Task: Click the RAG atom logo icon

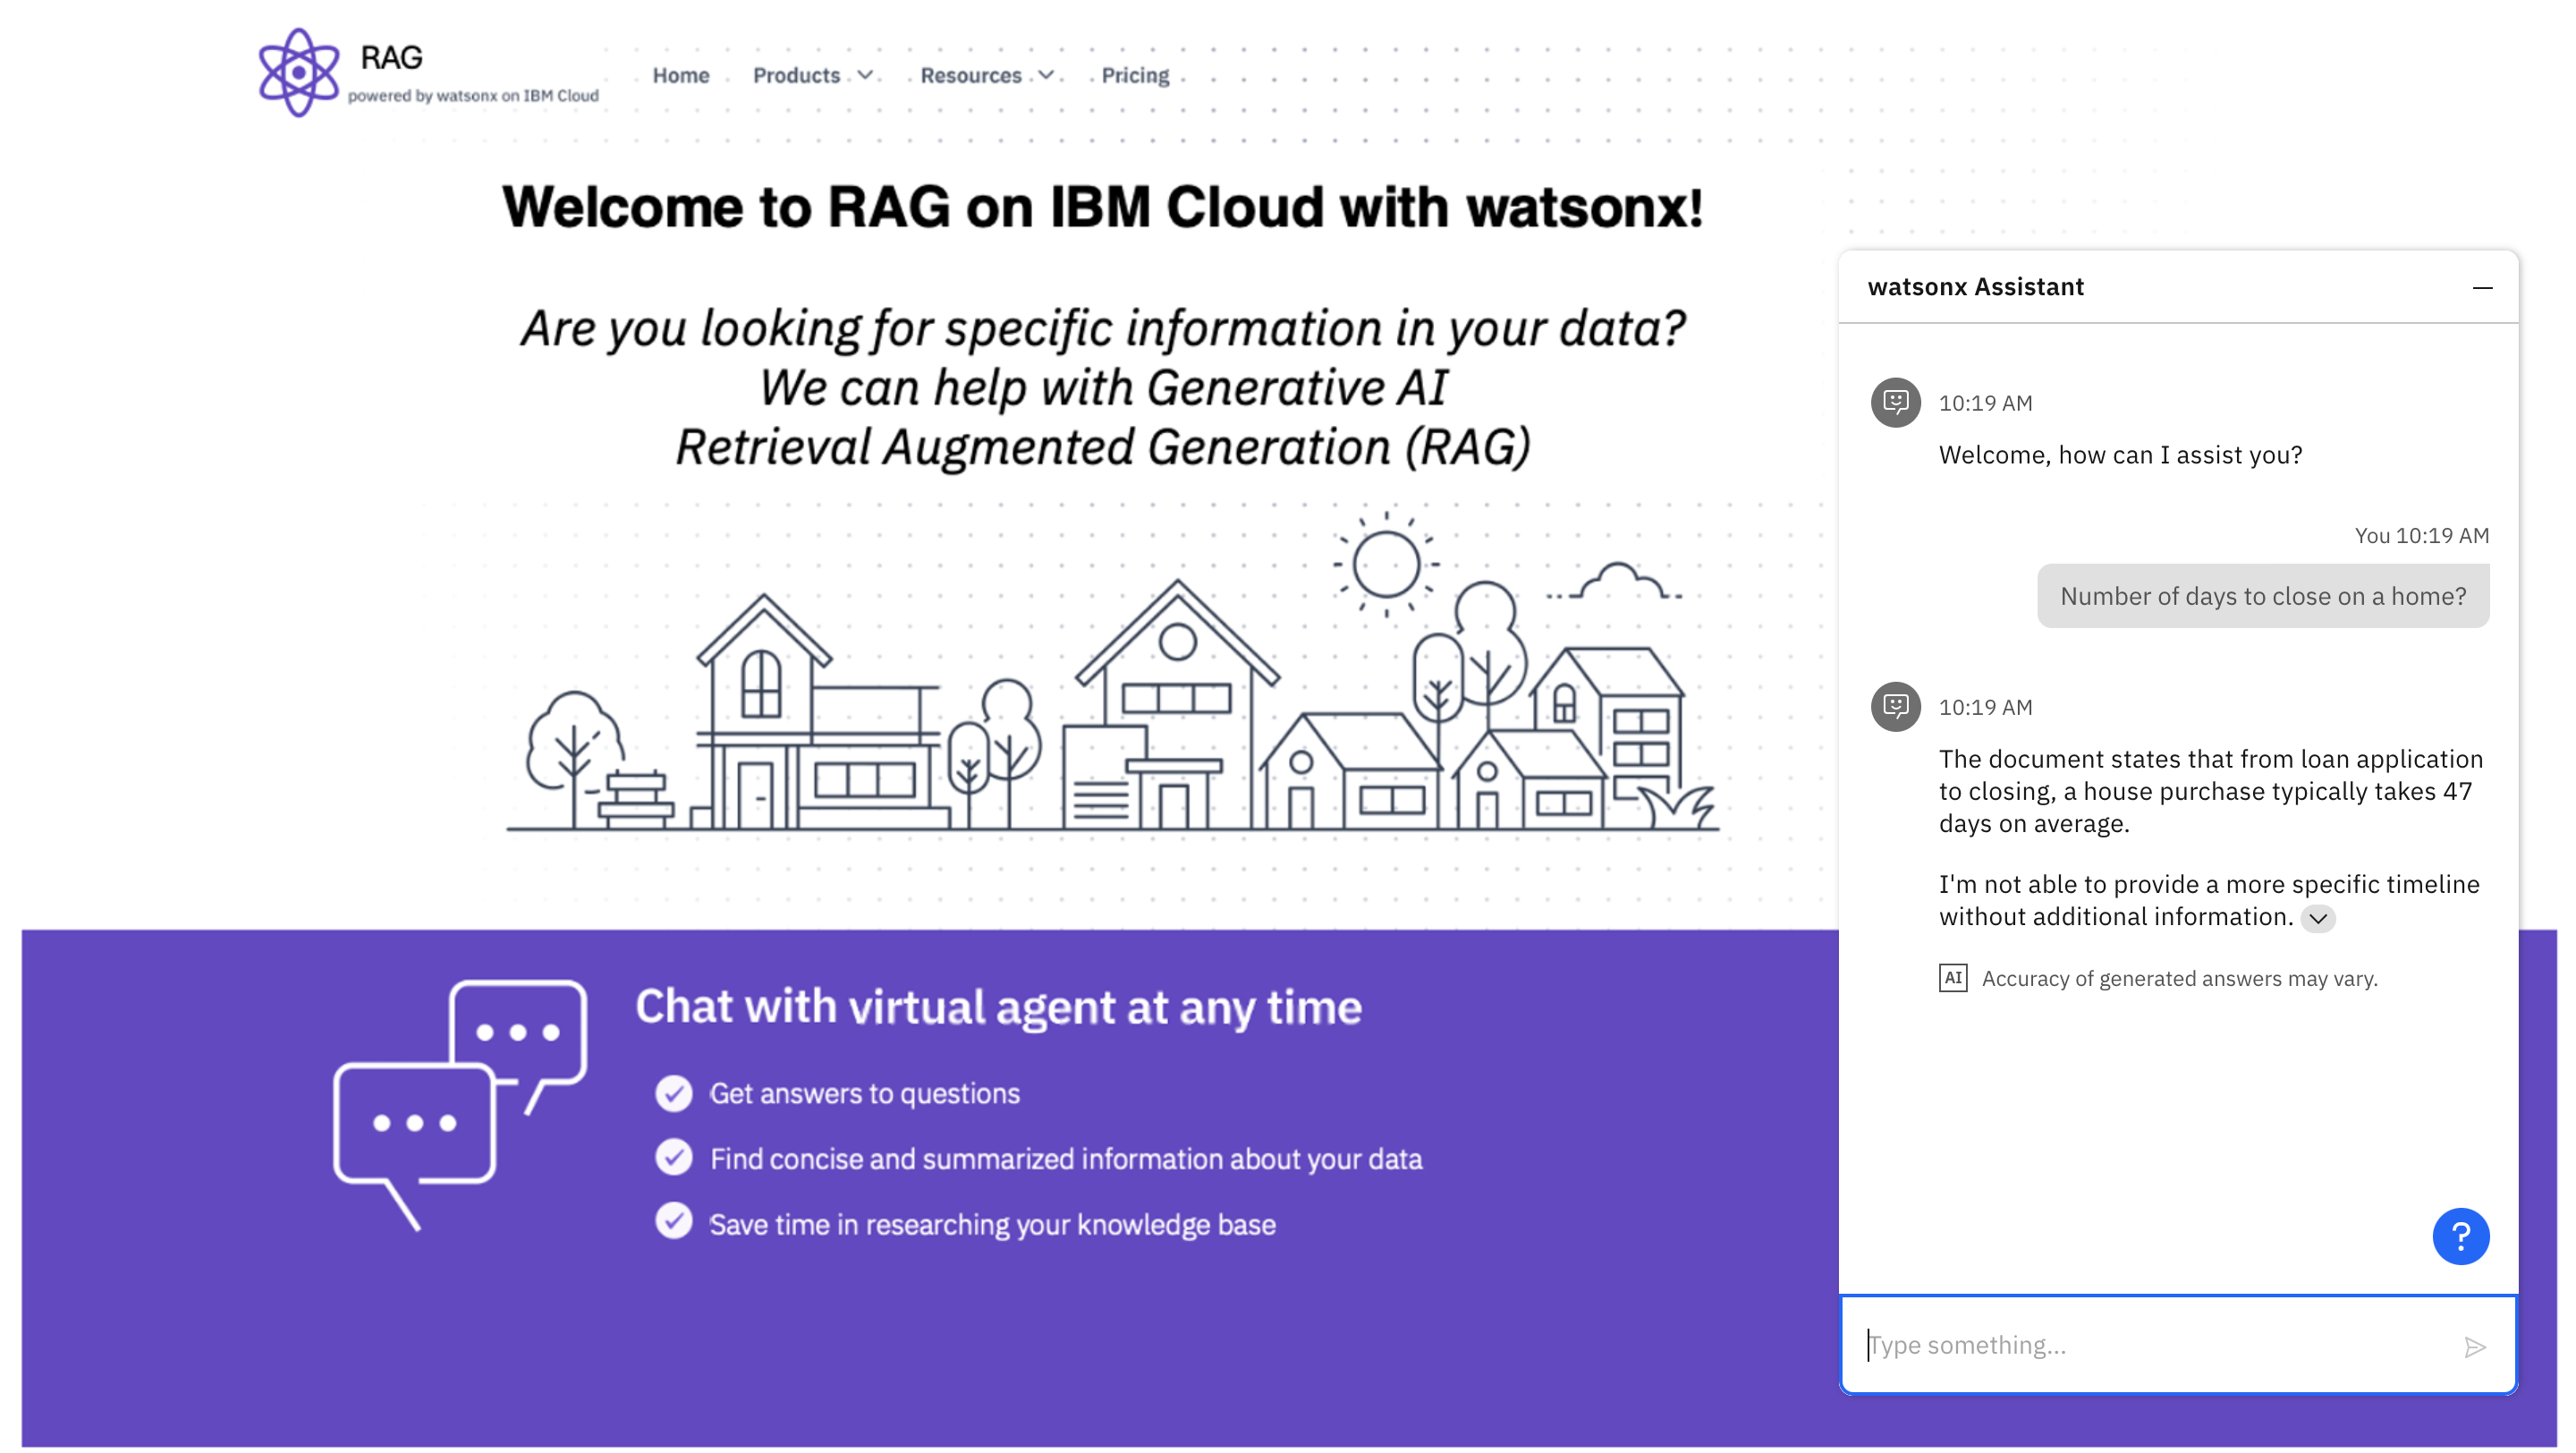Action: pos(298,72)
